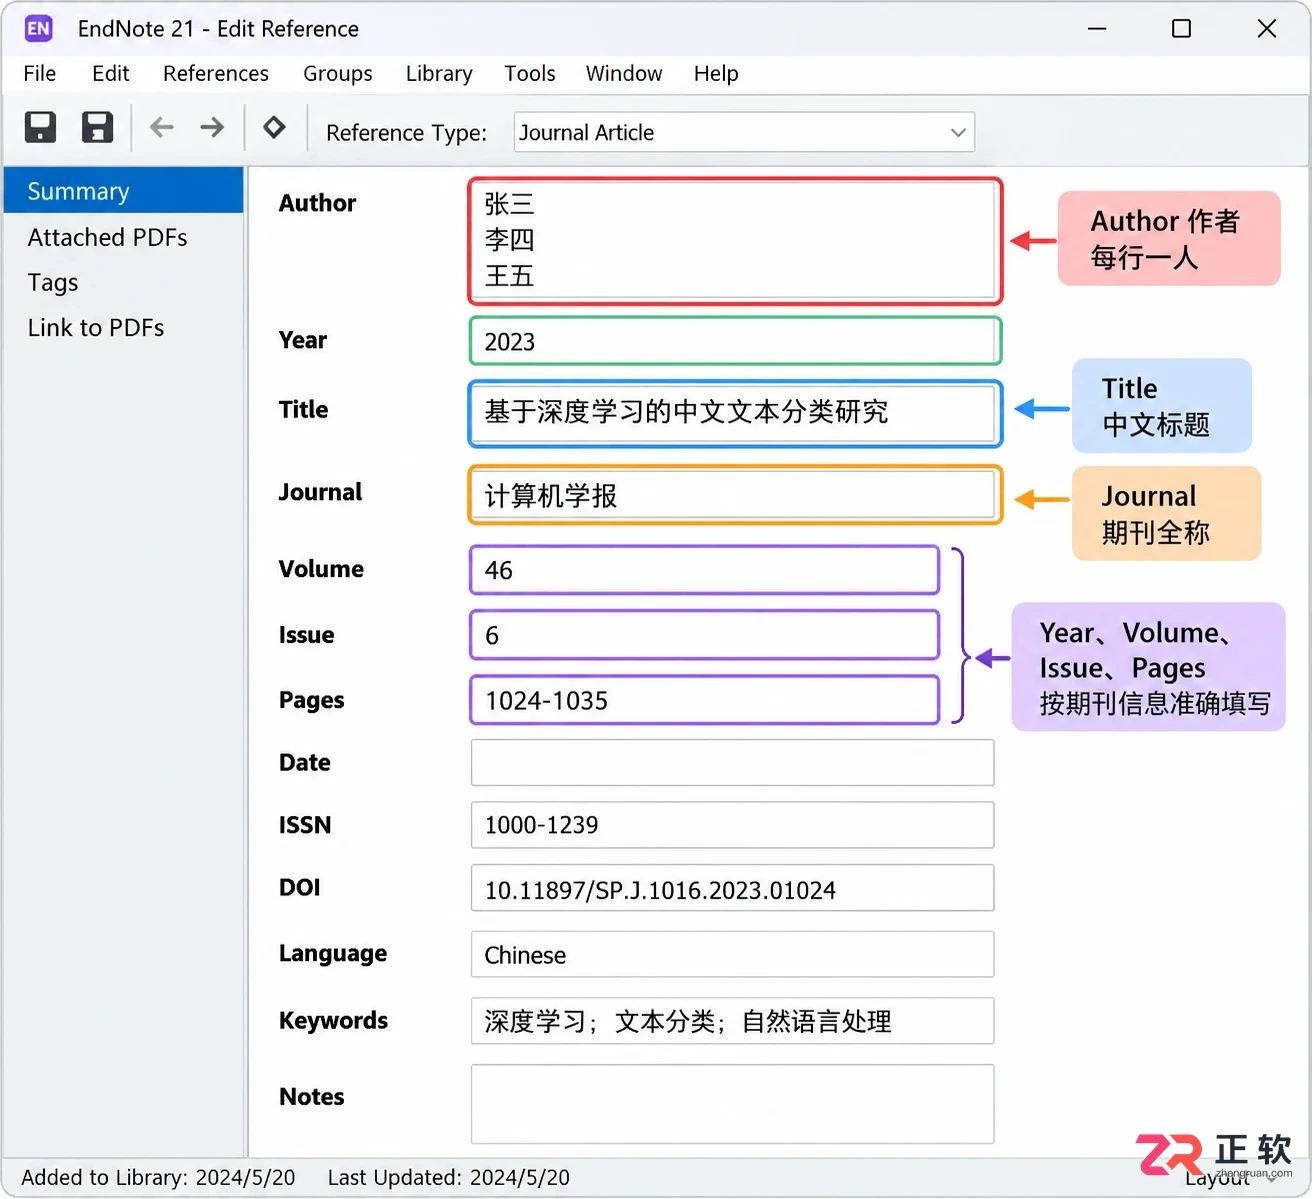Open the Library menu
This screenshot has width=1312, height=1199.
pyautogui.click(x=439, y=73)
